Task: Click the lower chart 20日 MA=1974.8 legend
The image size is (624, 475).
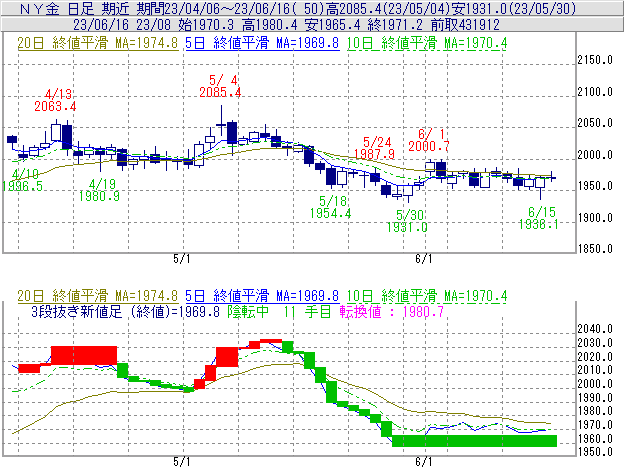Action: tap(98, 296)
